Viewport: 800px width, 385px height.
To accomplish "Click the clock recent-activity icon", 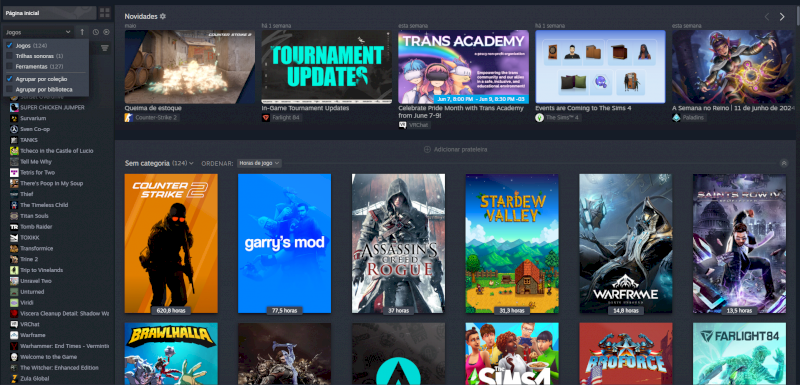I will 96,32.
